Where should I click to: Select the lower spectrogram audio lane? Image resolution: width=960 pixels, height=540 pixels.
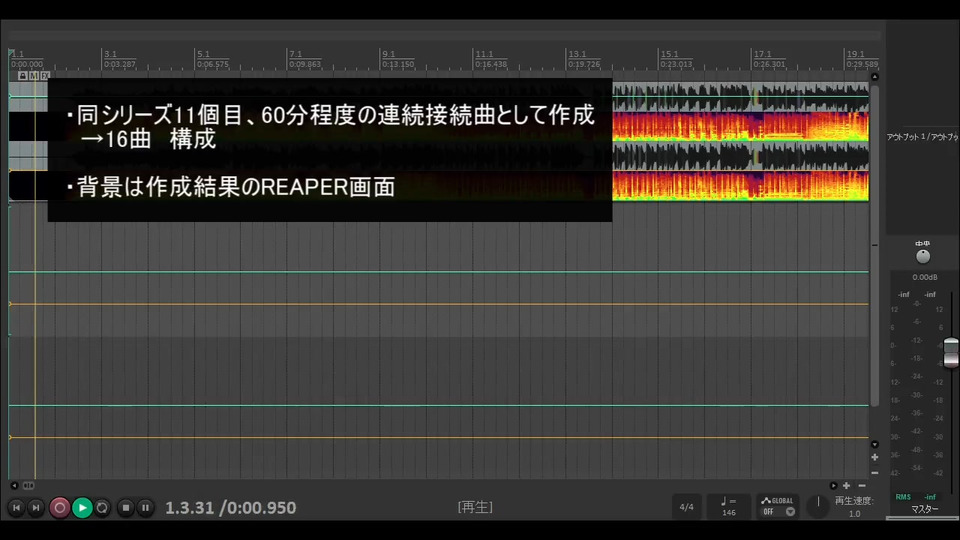click(741, 186)
